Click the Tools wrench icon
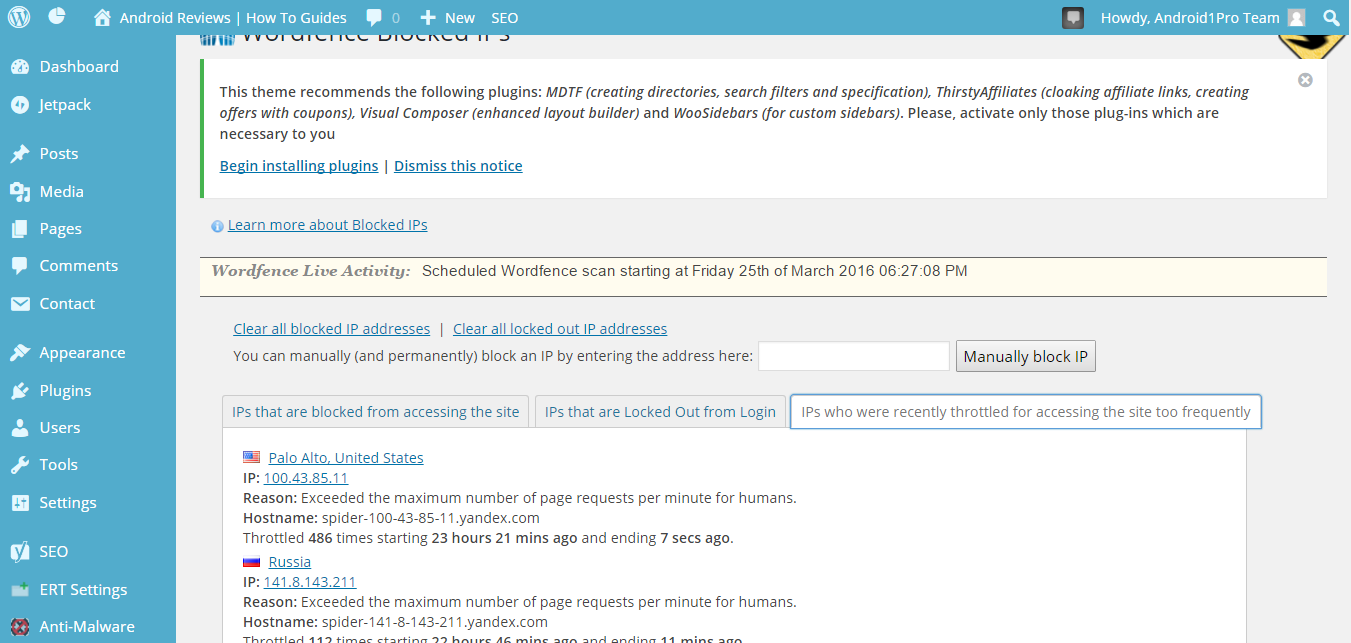The width and height of the screenshot is (1351, 643). 20,465
